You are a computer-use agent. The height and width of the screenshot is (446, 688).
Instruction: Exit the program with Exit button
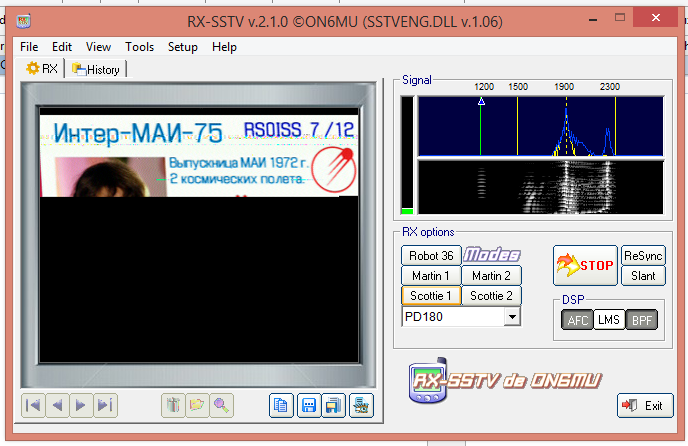coord(645,406)
